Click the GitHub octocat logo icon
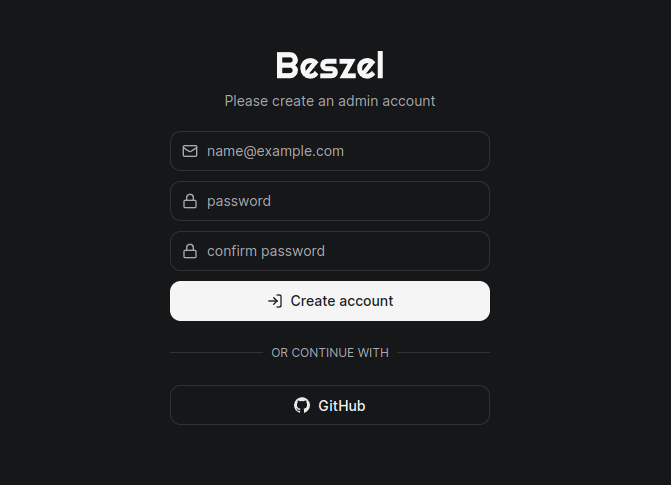The image size is (671, 485). 302,405
